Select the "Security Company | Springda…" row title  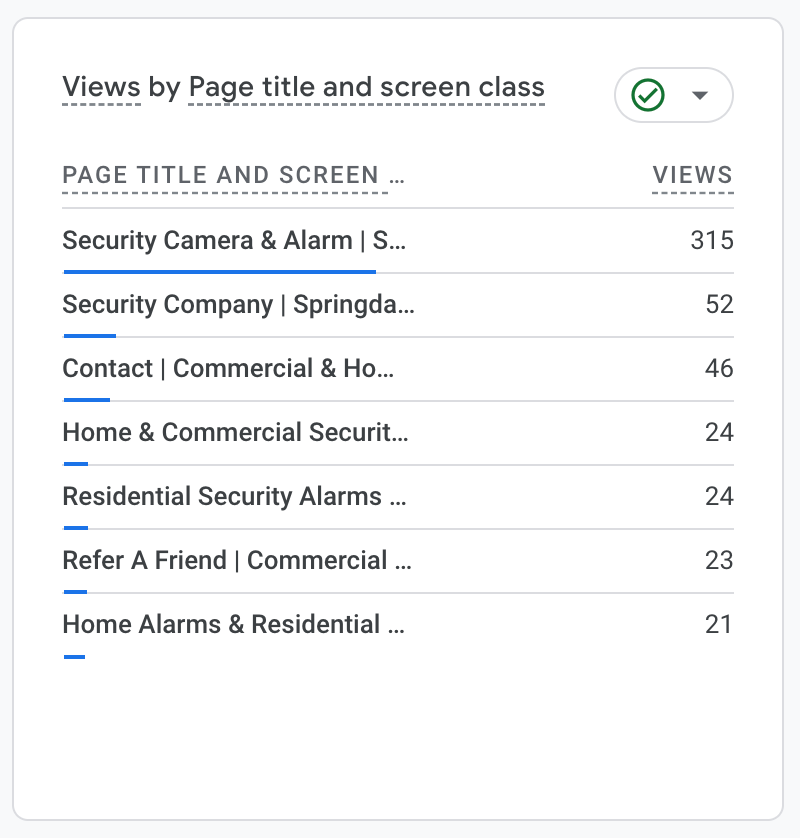point(238,304)
